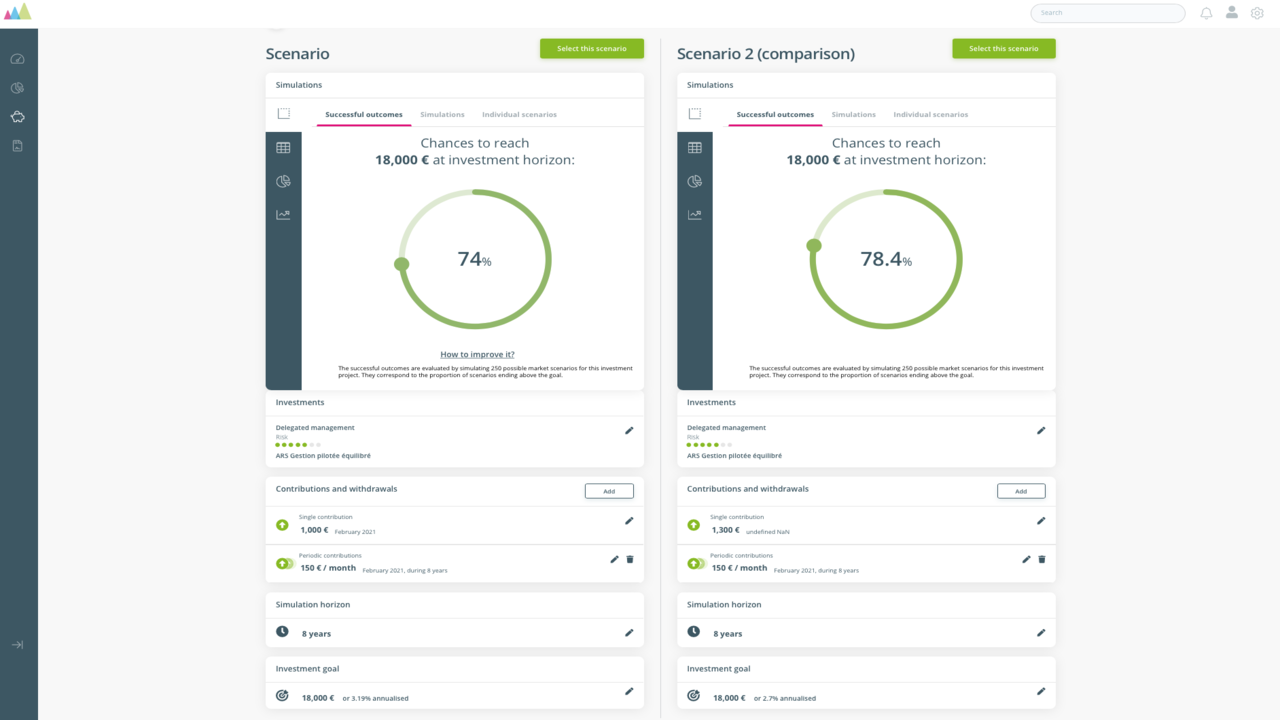Open the user profile icon
Viewport: 1280px width, 720px height.
click(1232, 12)
